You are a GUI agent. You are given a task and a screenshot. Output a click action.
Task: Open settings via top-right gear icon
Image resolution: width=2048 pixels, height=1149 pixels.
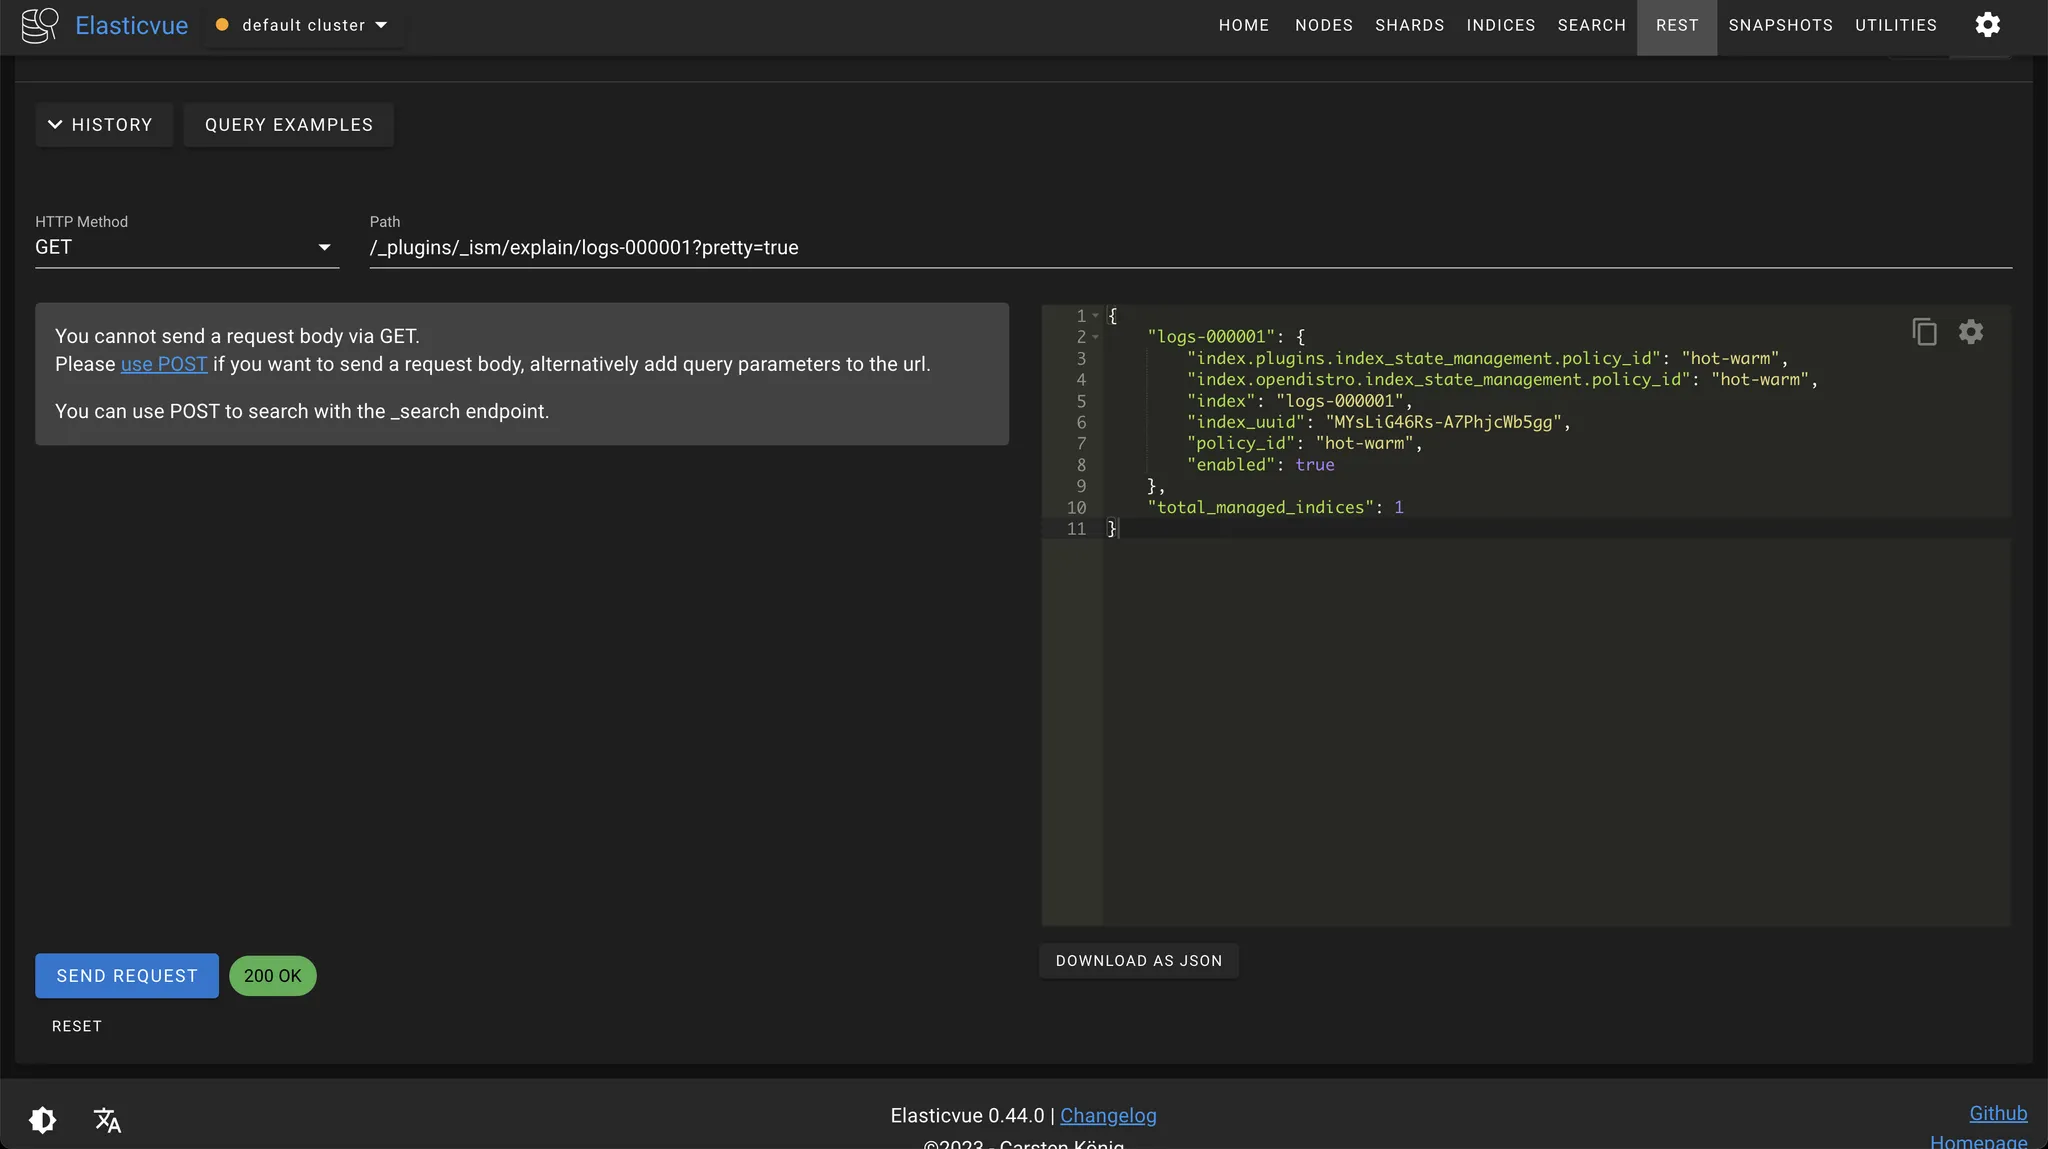pyautogui.click(x=1987, y=25)
